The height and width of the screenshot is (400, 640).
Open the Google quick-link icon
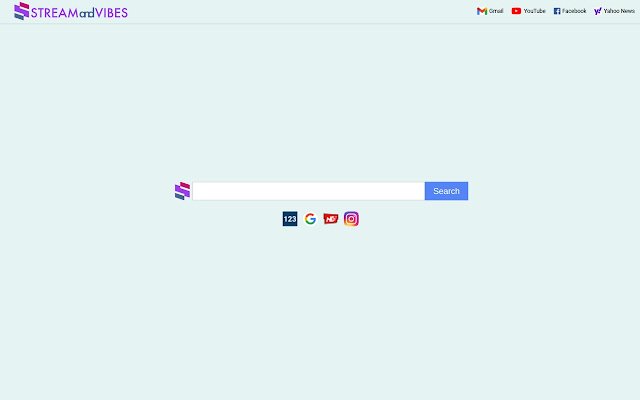pyautogui.click(x=310, y=219)
